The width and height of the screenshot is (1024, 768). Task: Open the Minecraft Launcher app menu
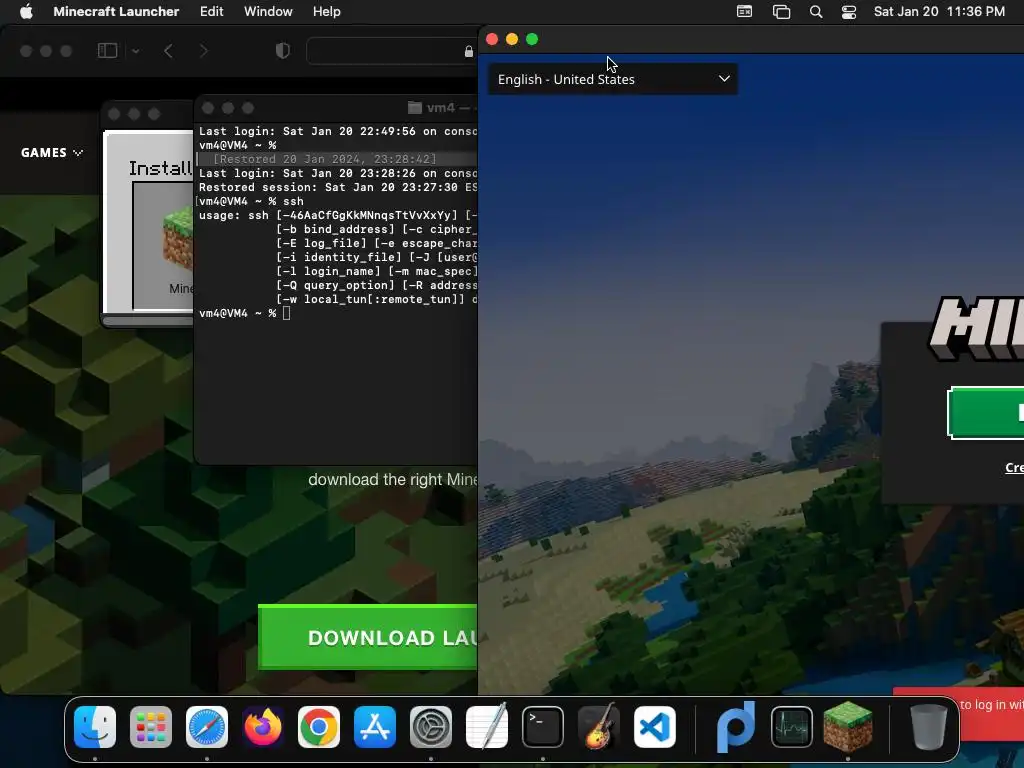[x=116, y=12]
